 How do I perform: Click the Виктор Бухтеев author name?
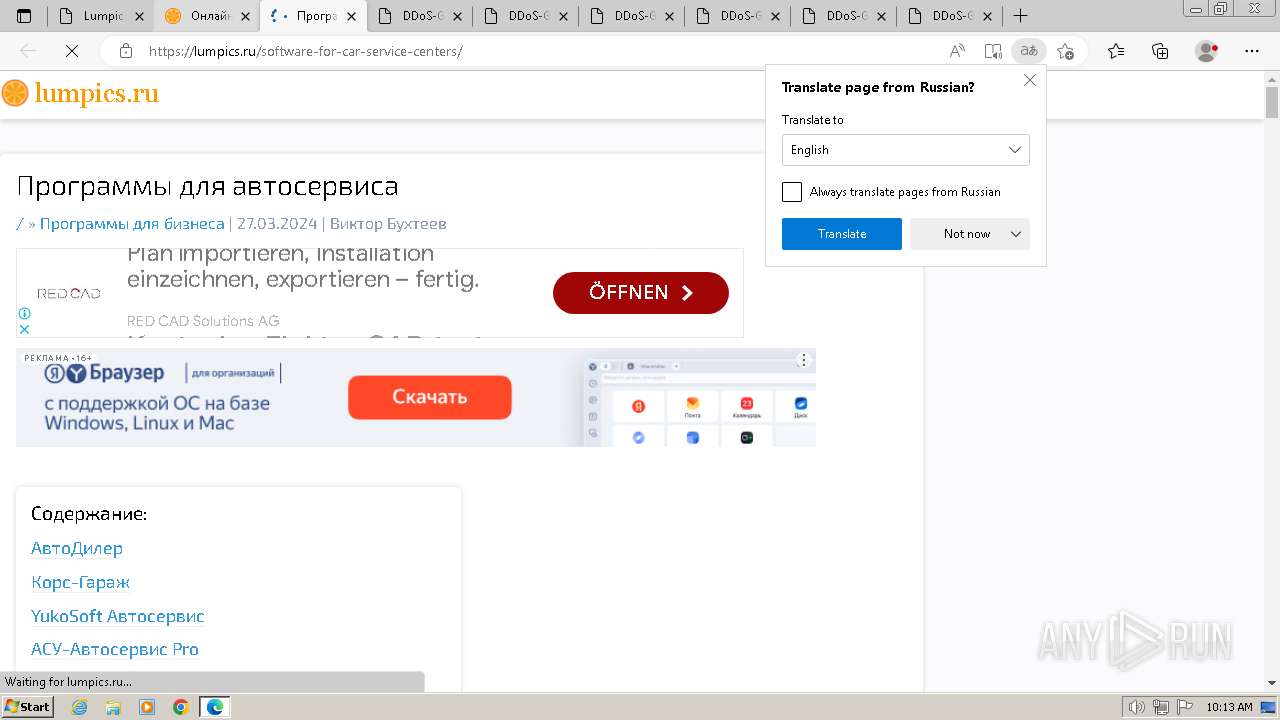coord(388,224)
